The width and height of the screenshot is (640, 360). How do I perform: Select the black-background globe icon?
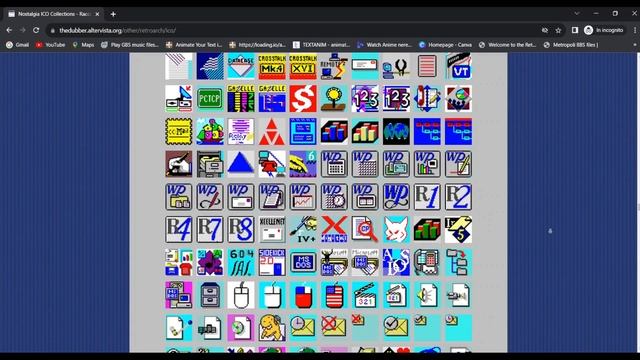(x=396, y=131)
